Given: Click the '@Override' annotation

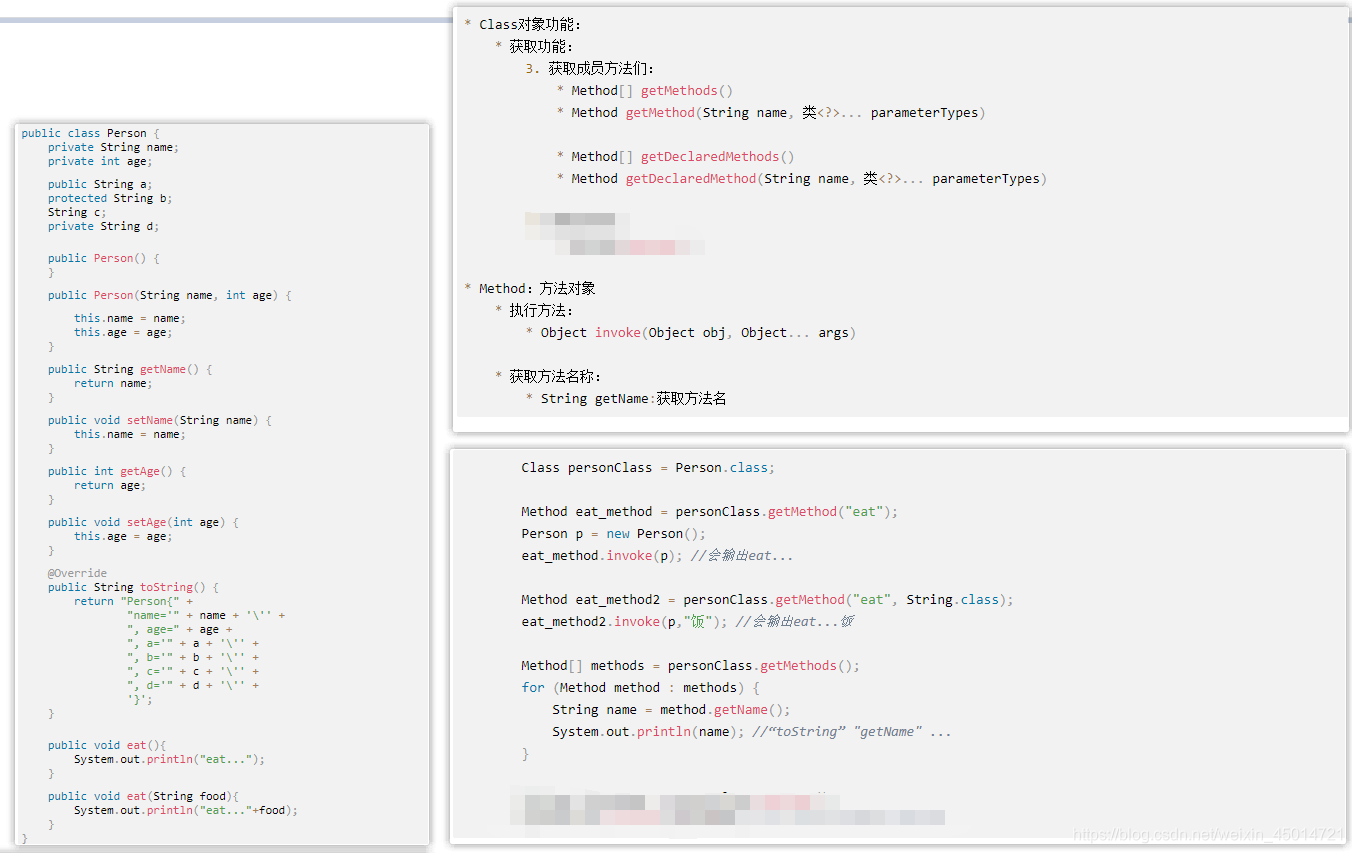Looking at the screenshot, I should [77, 573].
